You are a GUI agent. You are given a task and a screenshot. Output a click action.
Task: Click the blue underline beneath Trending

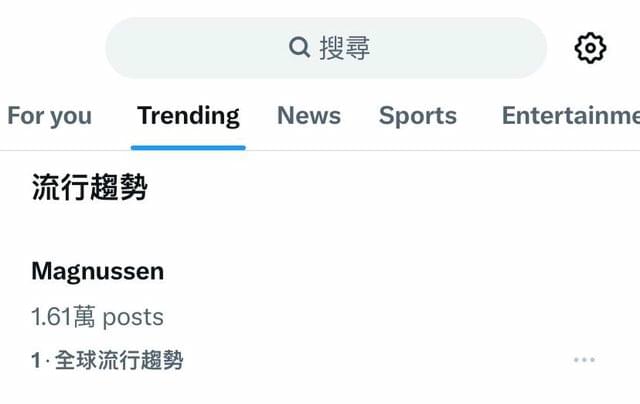[188, 148]
